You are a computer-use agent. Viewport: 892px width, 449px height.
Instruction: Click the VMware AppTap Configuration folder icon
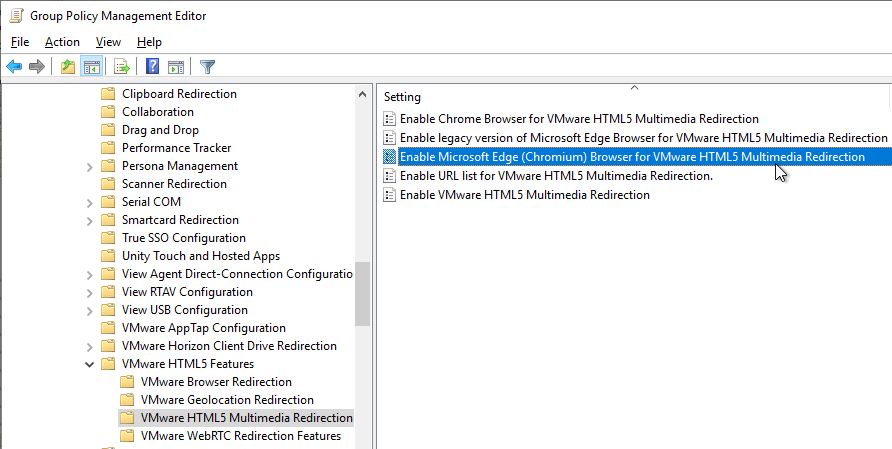(108, 328)
